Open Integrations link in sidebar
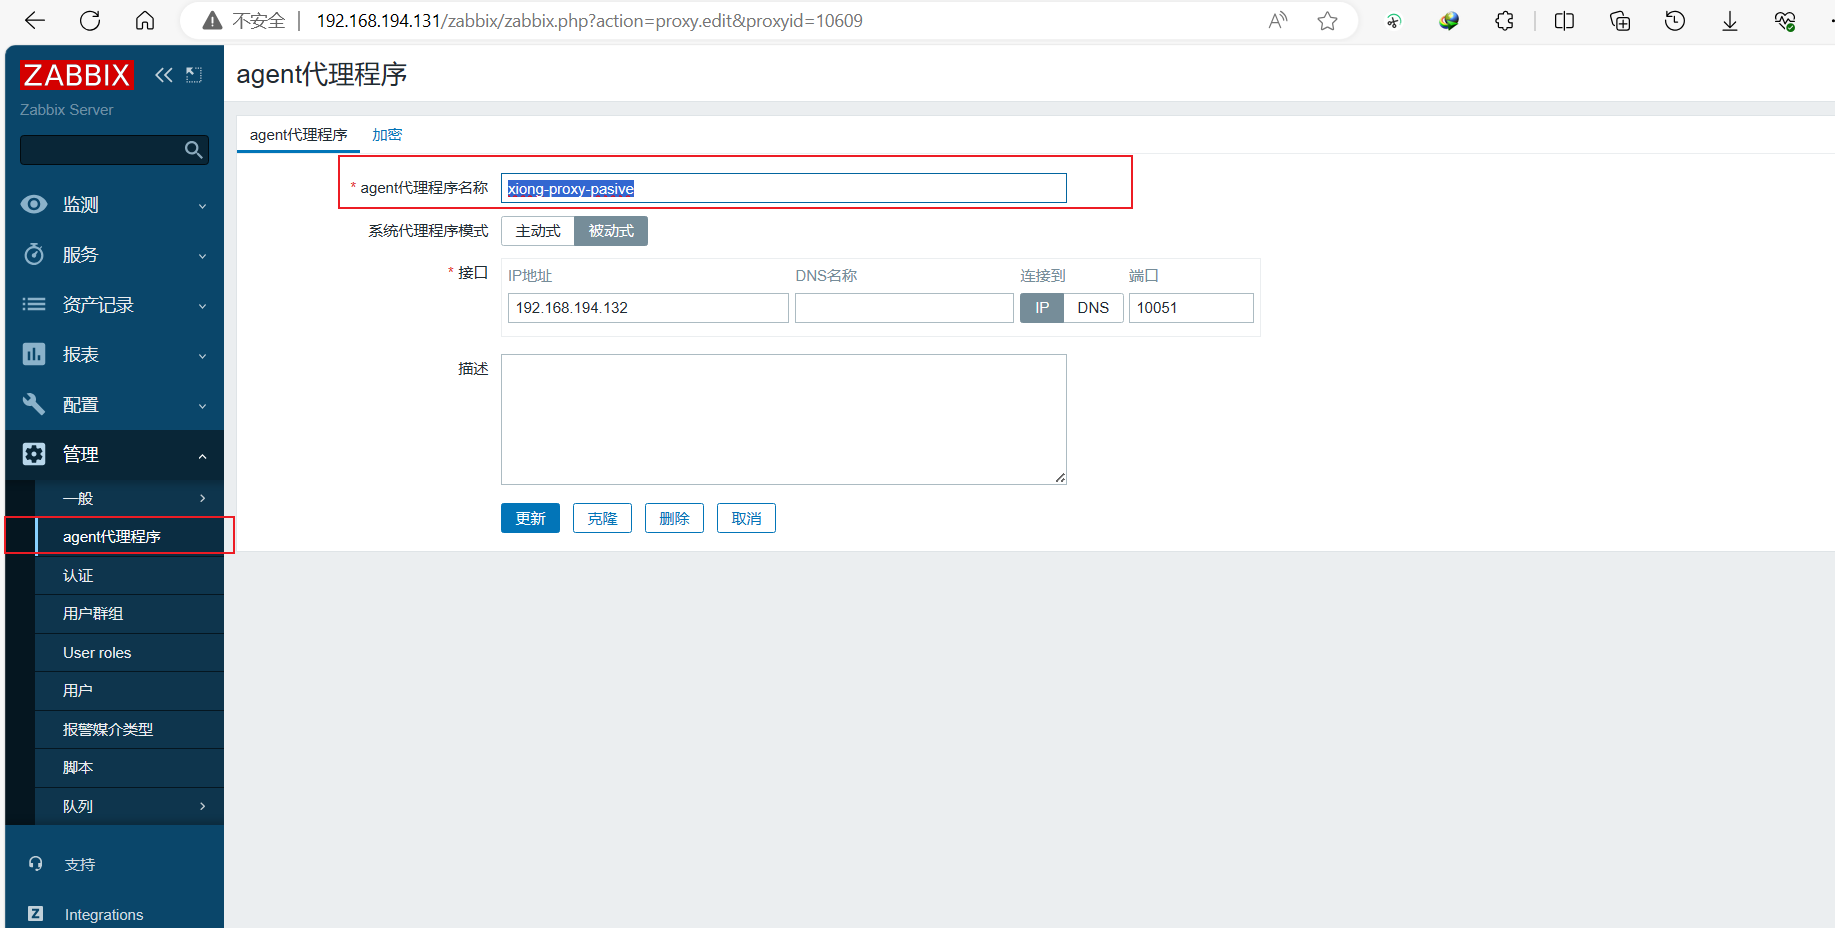 coord(104,915)
